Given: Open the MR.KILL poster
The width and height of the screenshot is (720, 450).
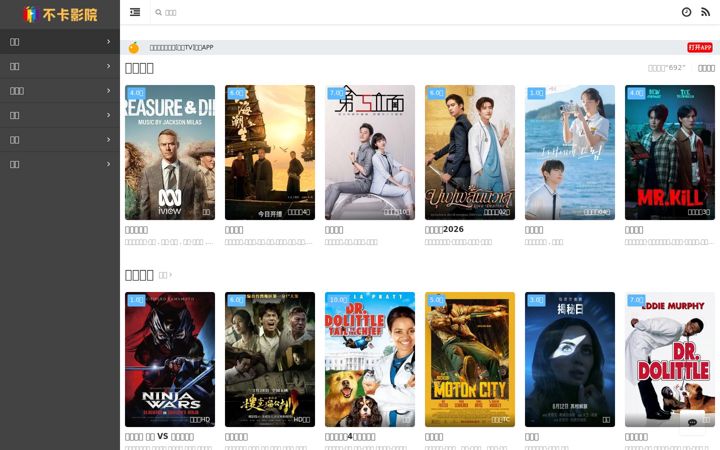Looking at the screenshot, I should [x=670, y=152].
